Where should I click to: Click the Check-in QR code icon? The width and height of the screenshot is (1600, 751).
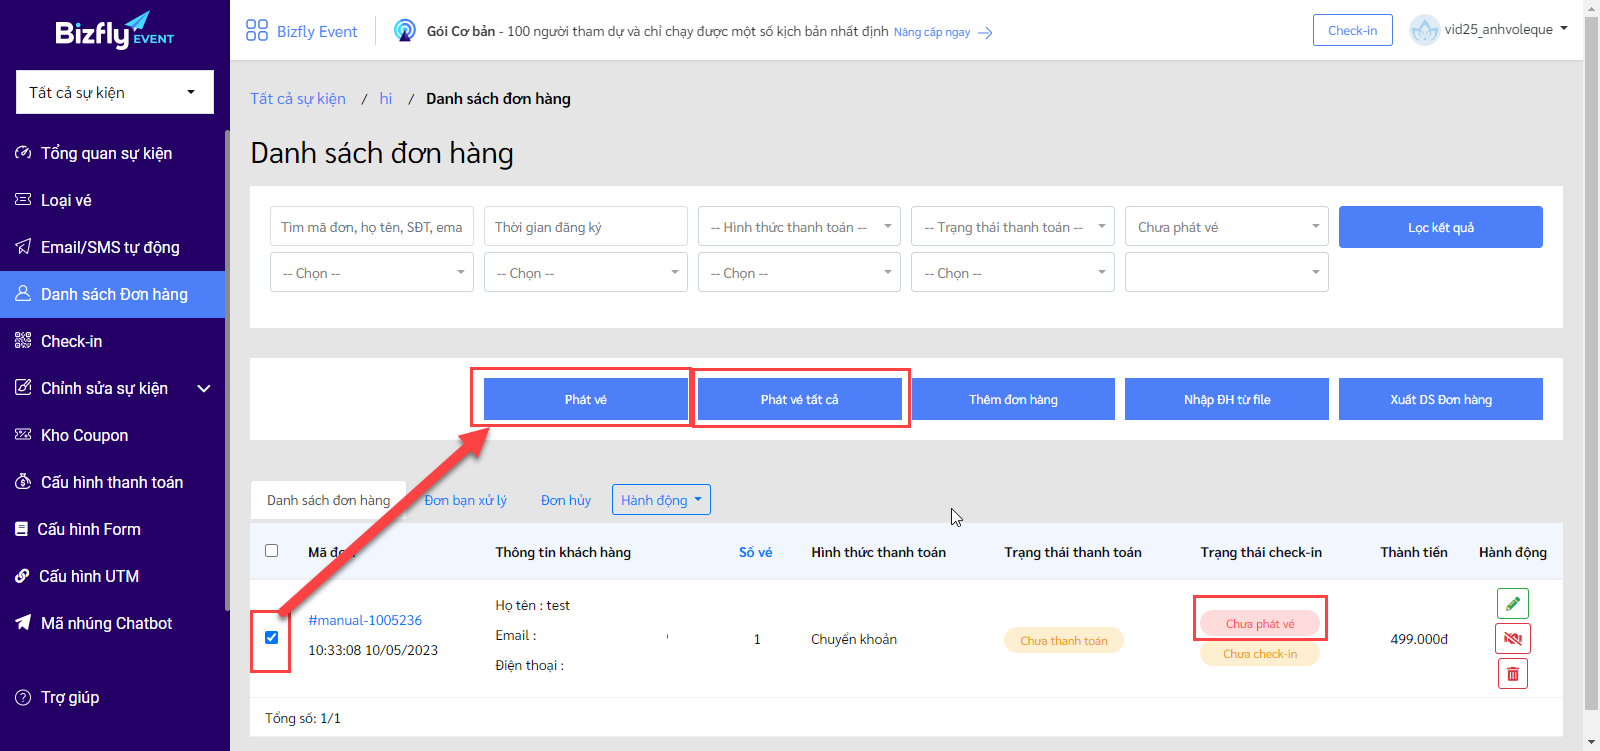tap(23, 341)
